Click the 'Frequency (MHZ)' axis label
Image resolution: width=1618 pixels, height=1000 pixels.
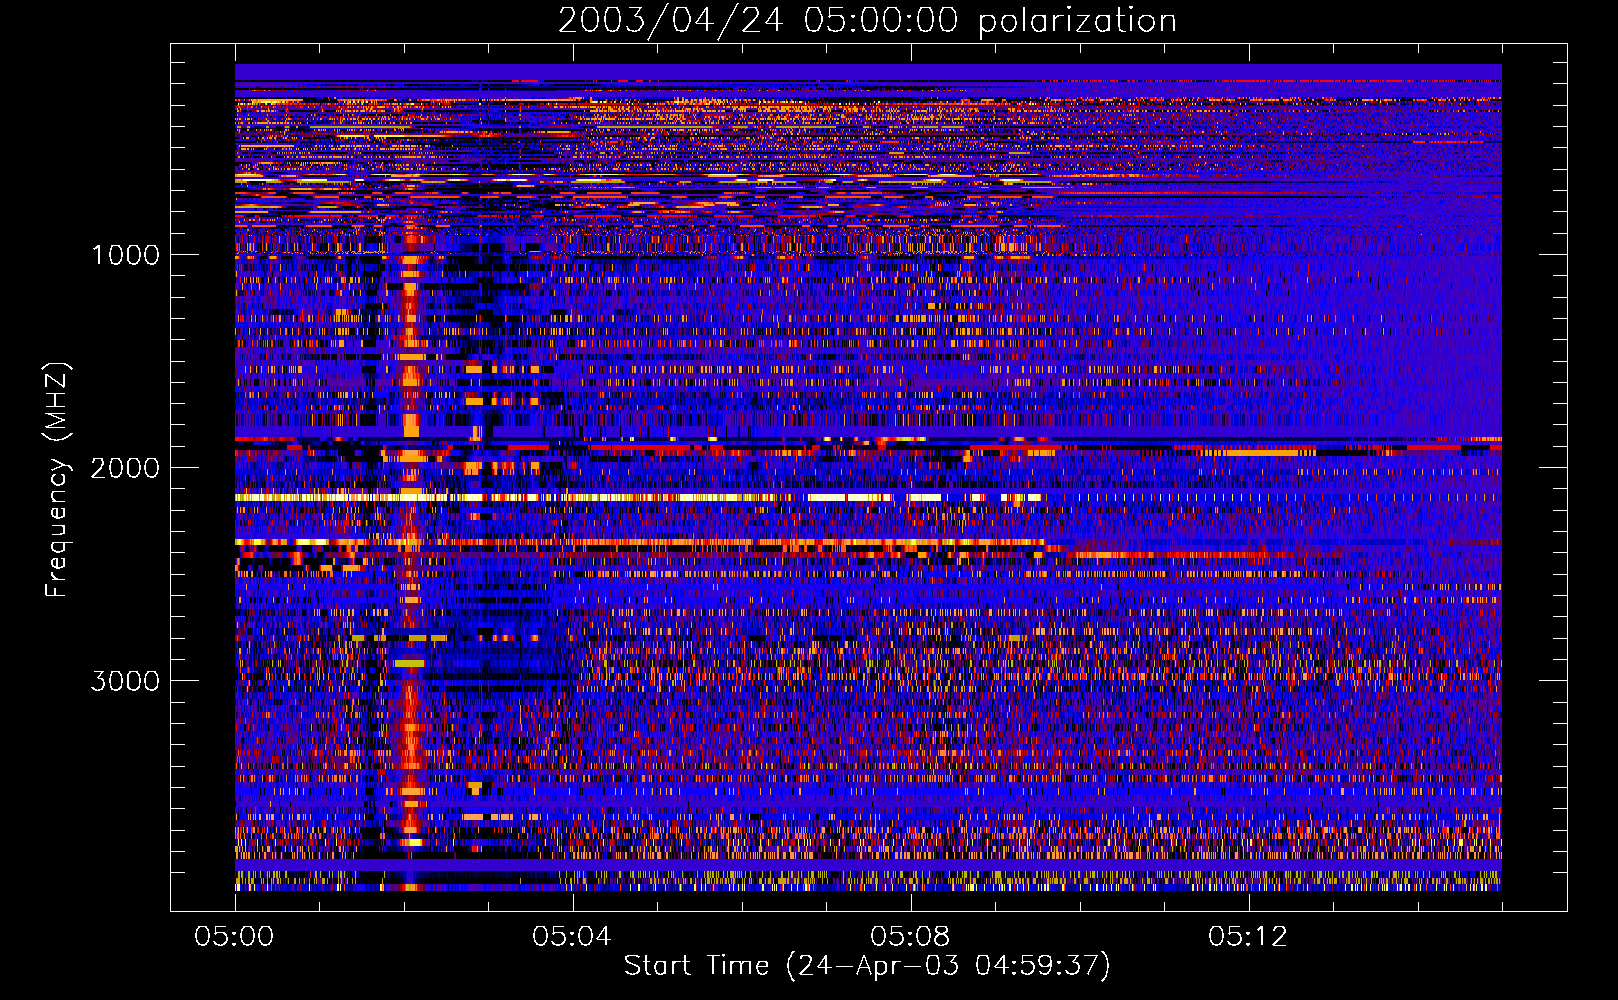[x=56, y=480]
